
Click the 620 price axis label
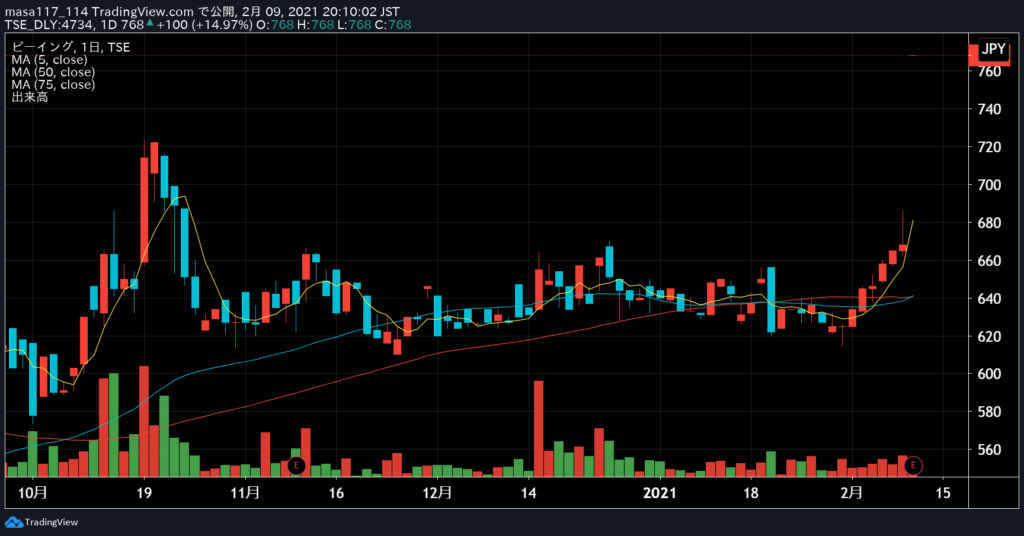pyautogui.click(x=989, y=336)
